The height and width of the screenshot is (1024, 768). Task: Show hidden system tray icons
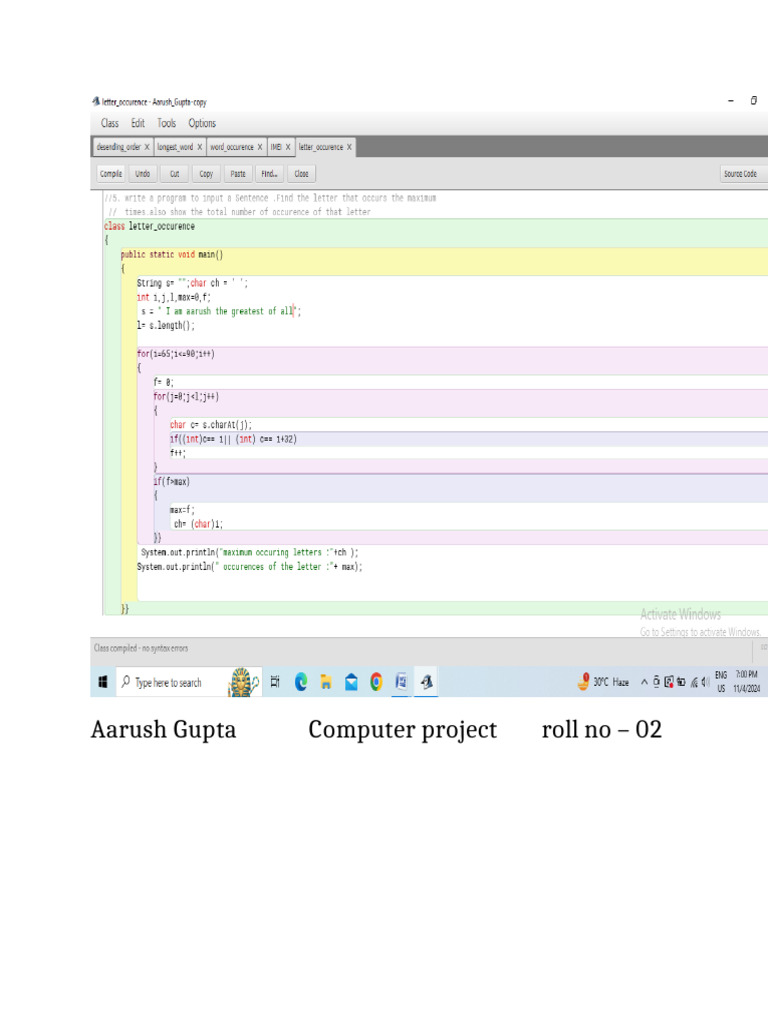tap(644, 682)
